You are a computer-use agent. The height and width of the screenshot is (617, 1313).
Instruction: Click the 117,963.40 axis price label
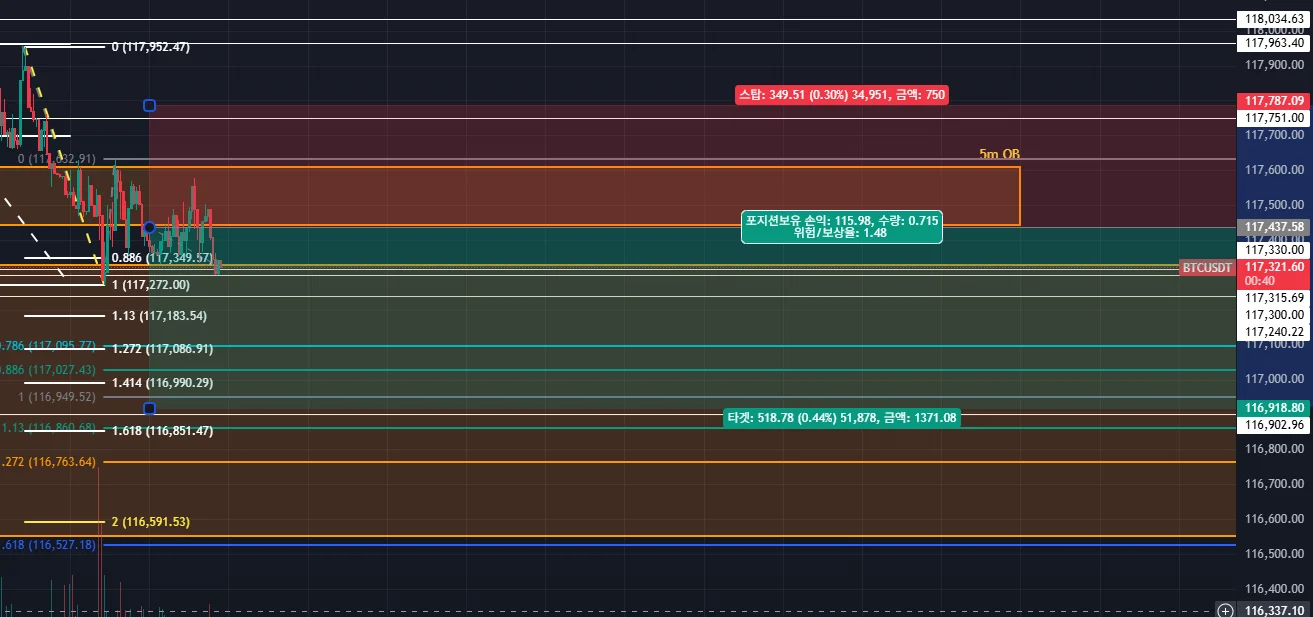[1275, 43]
